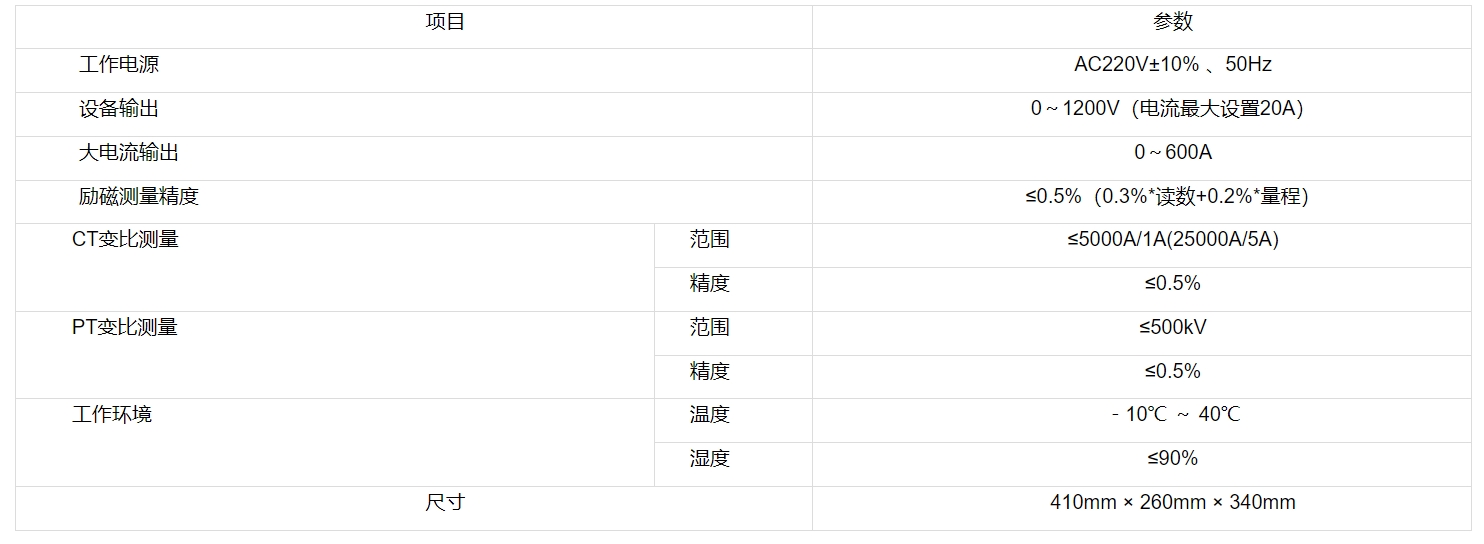Click the ≤500kV value cell
The width and height of the screenshot is (1484, 544).
tap(1172, 328)
